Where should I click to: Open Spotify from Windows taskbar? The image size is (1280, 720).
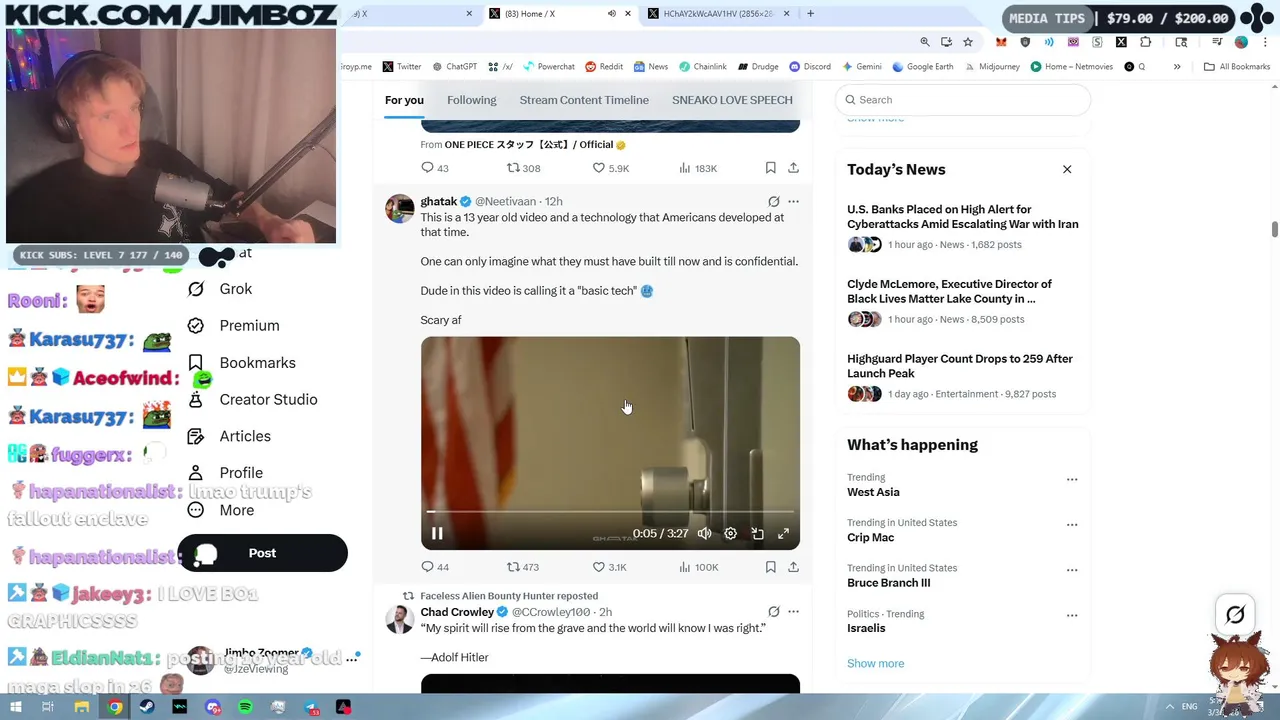point(245,707)
